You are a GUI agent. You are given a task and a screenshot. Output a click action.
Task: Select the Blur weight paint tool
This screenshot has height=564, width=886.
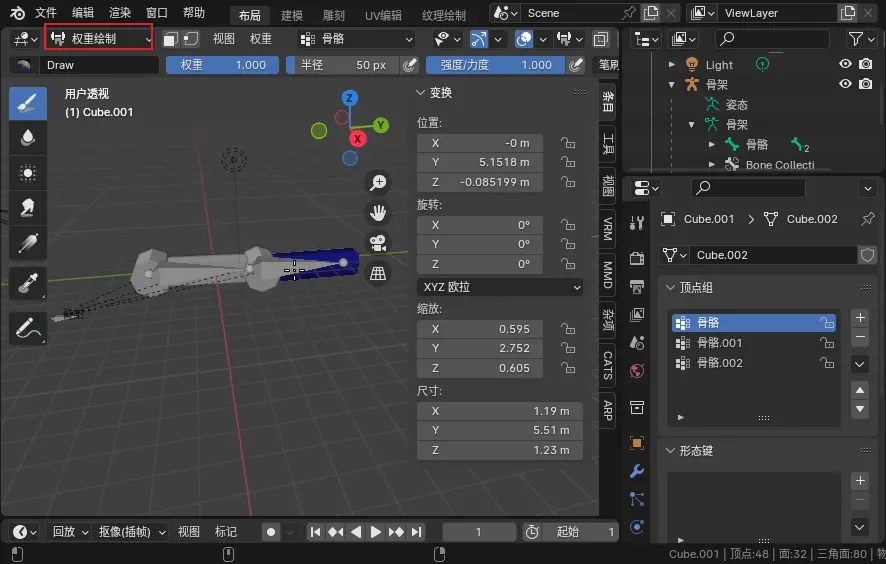point(28,137)
